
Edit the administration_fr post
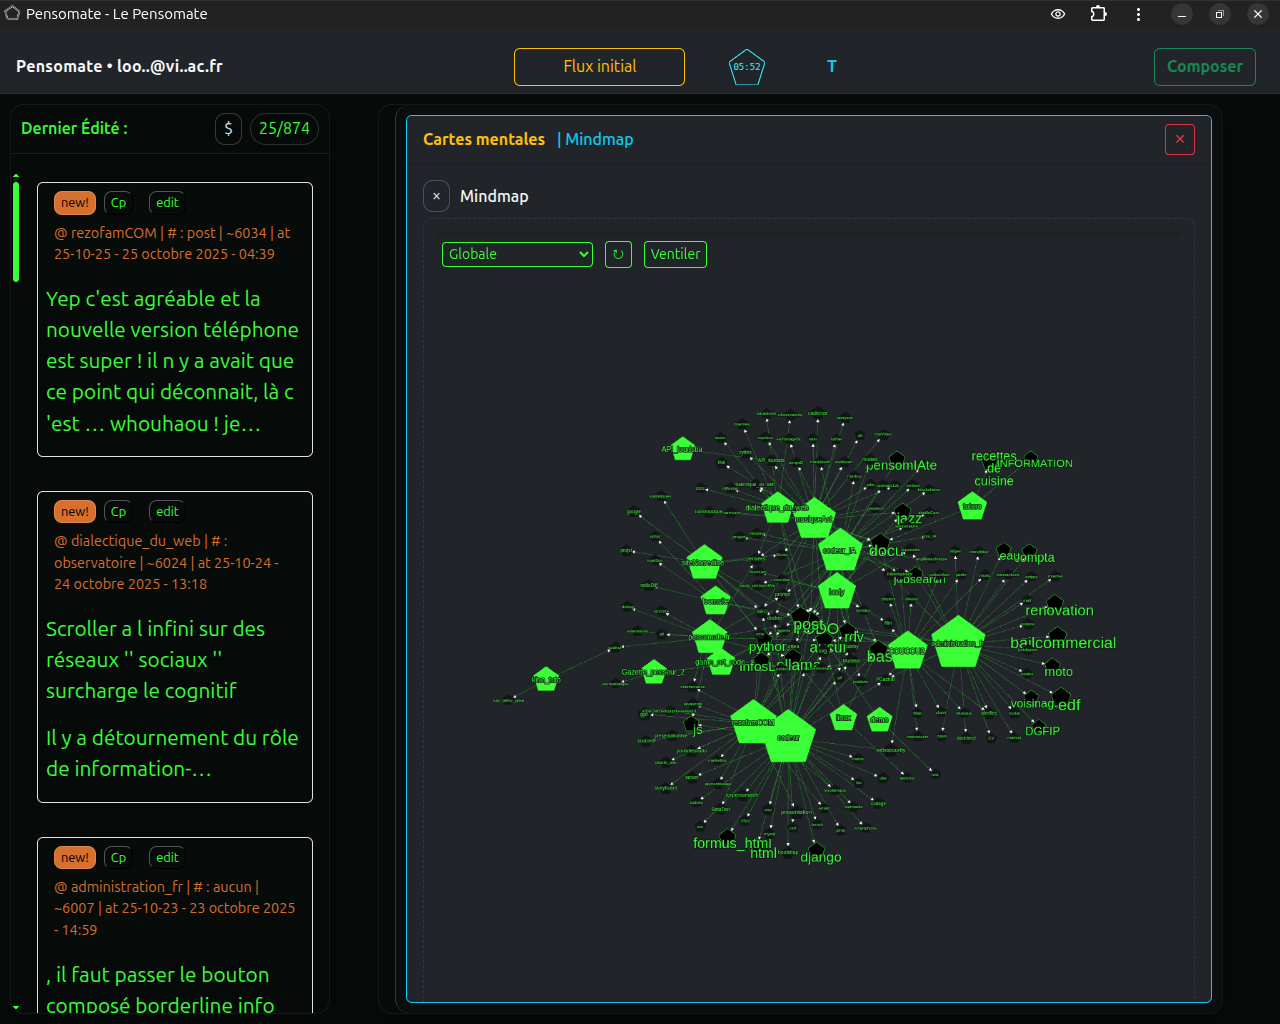(167, 858)
